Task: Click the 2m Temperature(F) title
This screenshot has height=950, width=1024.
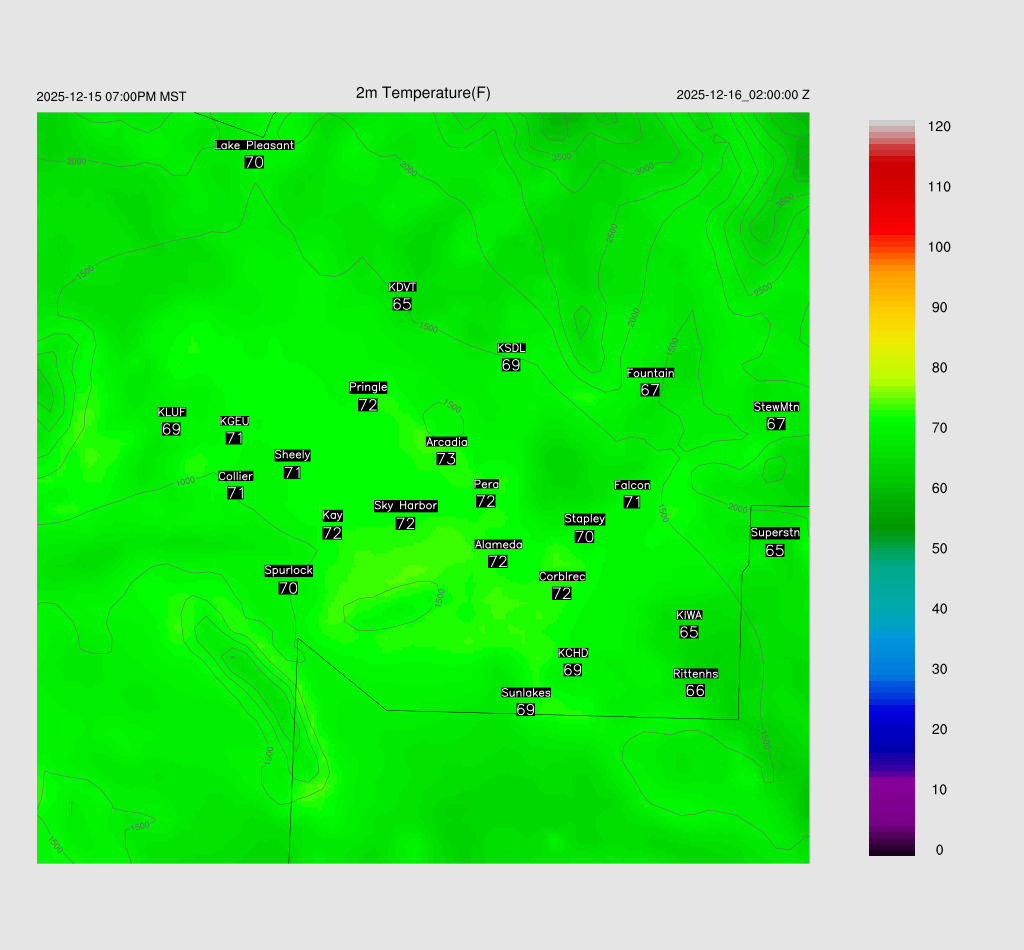Action: coord(423,93)
